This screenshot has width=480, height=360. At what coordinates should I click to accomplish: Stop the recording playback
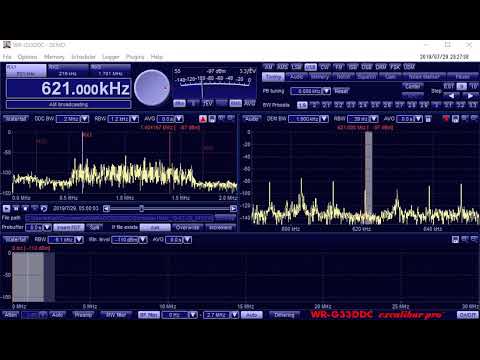[x=25, y=209]
